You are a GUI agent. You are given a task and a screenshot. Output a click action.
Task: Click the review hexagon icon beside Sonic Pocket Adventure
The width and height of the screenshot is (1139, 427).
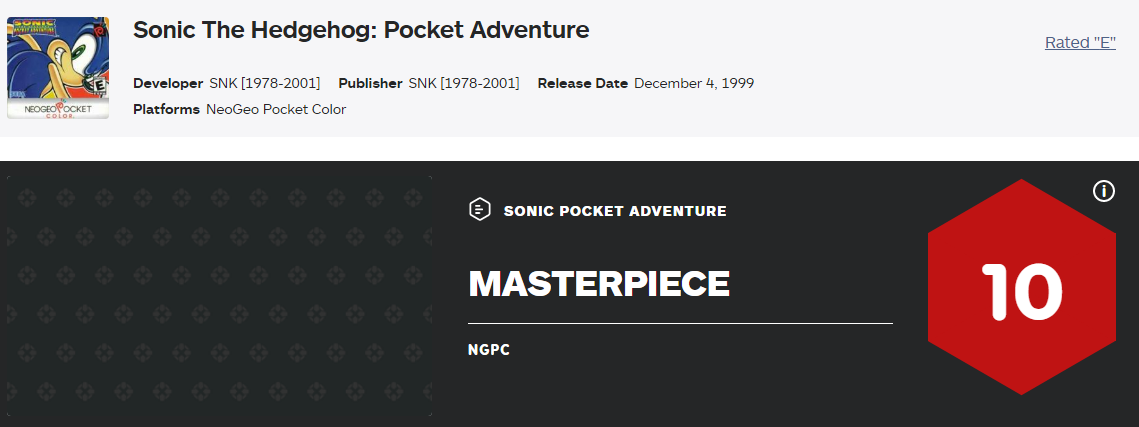click(x=480, y=210)
